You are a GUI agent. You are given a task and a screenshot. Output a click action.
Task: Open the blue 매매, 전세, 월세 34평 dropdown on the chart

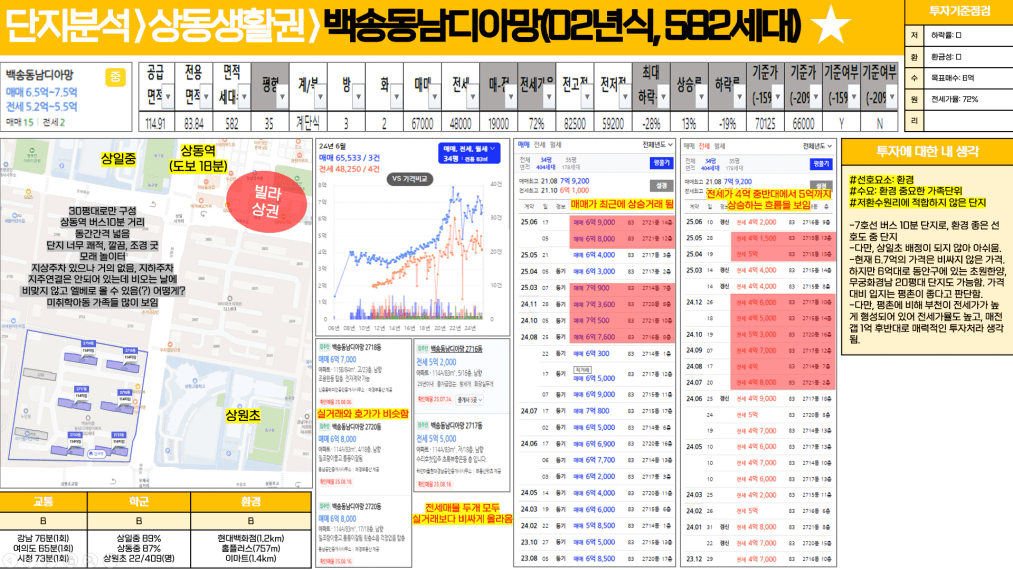point(469,153)
